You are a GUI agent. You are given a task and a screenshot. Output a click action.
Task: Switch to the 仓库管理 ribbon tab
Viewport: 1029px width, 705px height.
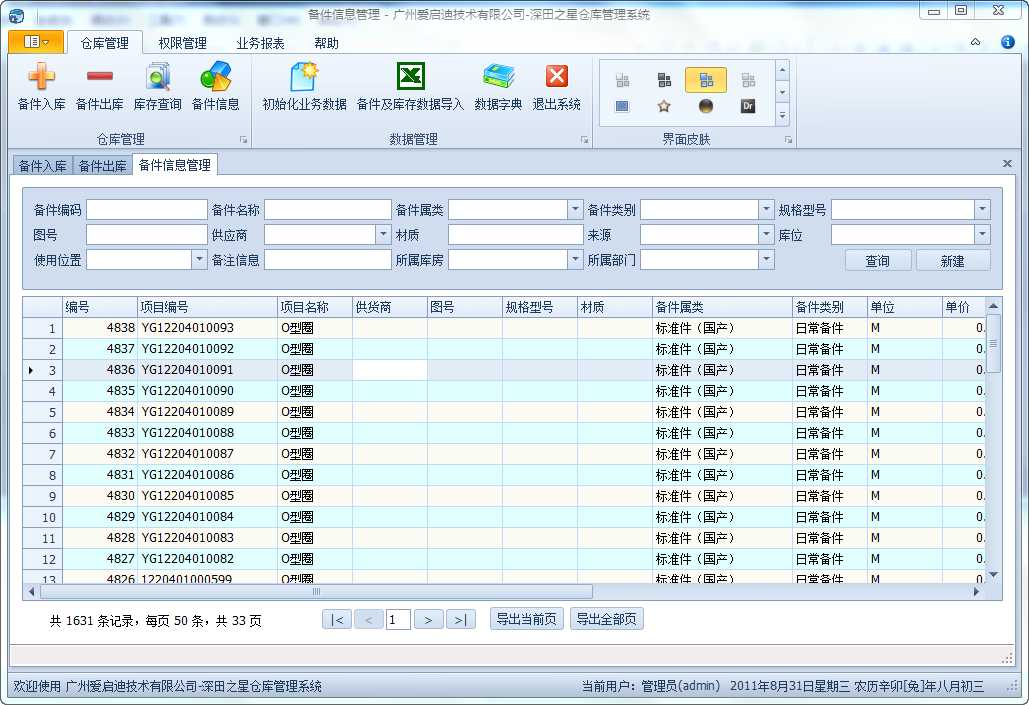coord(104,43)
